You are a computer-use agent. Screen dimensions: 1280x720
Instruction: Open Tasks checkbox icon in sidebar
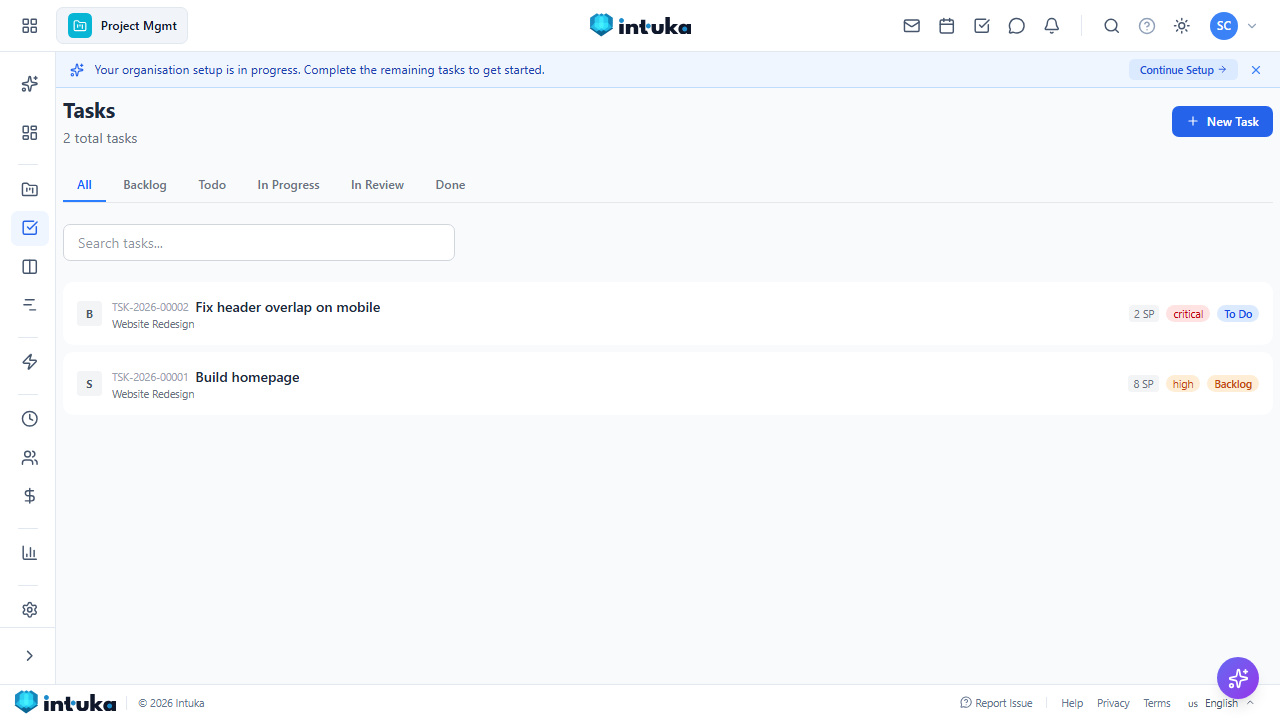(x=30, y=228)
